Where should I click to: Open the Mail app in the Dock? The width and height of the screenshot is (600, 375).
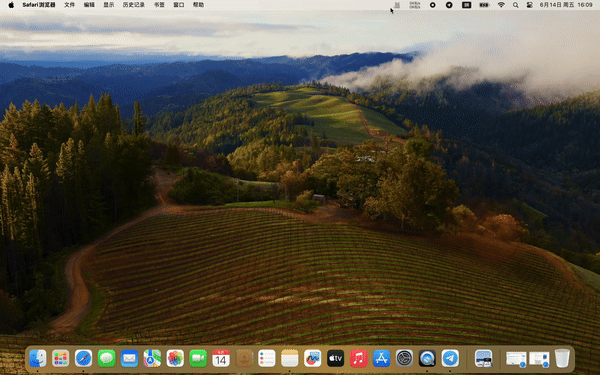pyautogui.click(x=129, y=359)
